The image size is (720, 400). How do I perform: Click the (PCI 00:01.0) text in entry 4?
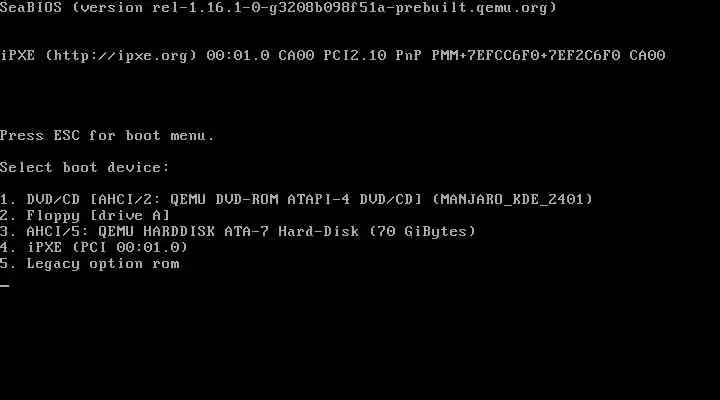pyautogui.click(x=129, y=247)
